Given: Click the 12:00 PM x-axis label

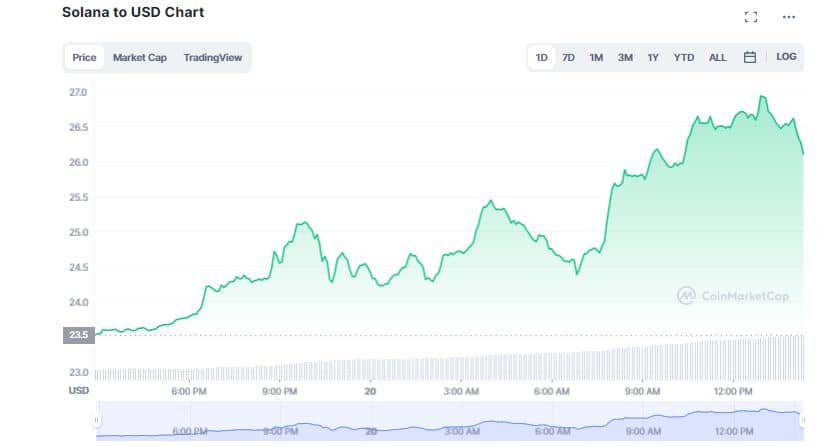Looking at the screenshot, I should (x=733, y=391).
